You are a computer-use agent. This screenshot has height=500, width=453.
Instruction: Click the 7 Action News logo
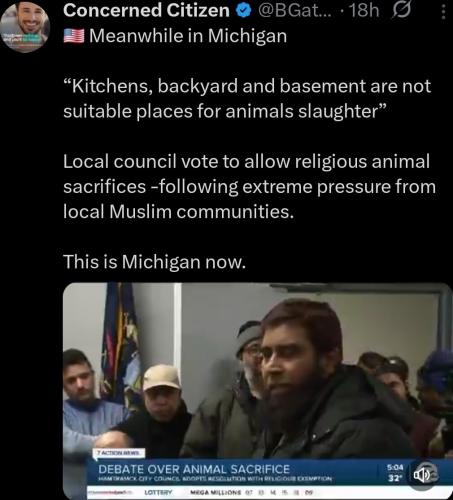coord(119,453)
